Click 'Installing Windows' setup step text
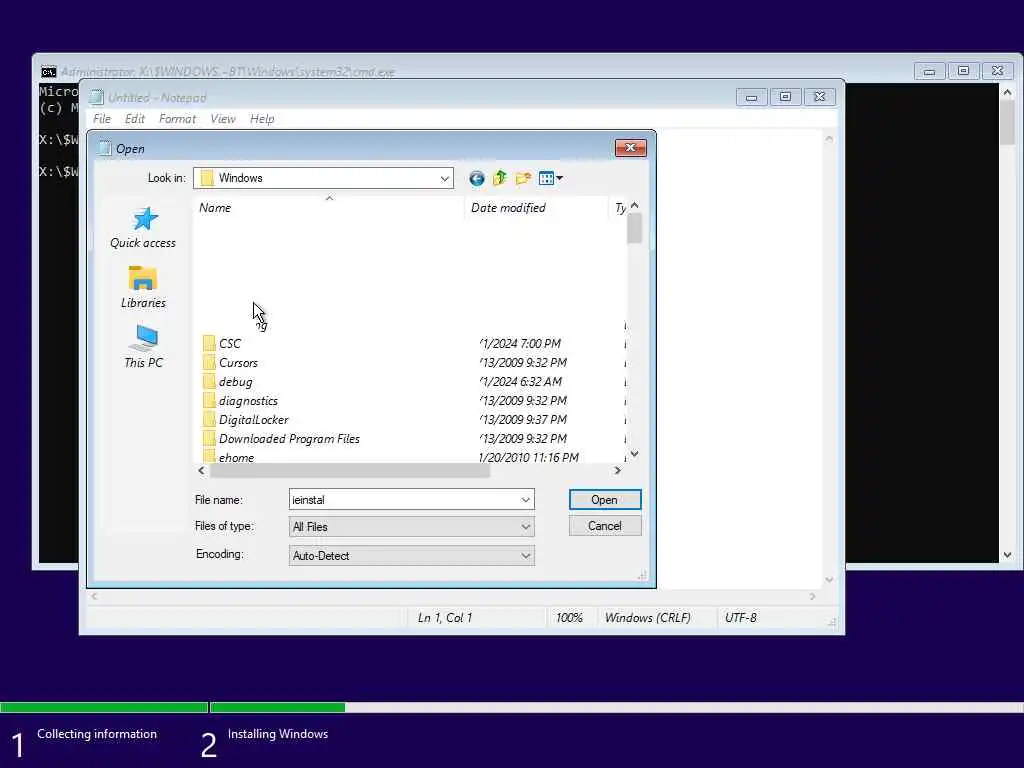Screen dimensions: 1024x768 278,734
